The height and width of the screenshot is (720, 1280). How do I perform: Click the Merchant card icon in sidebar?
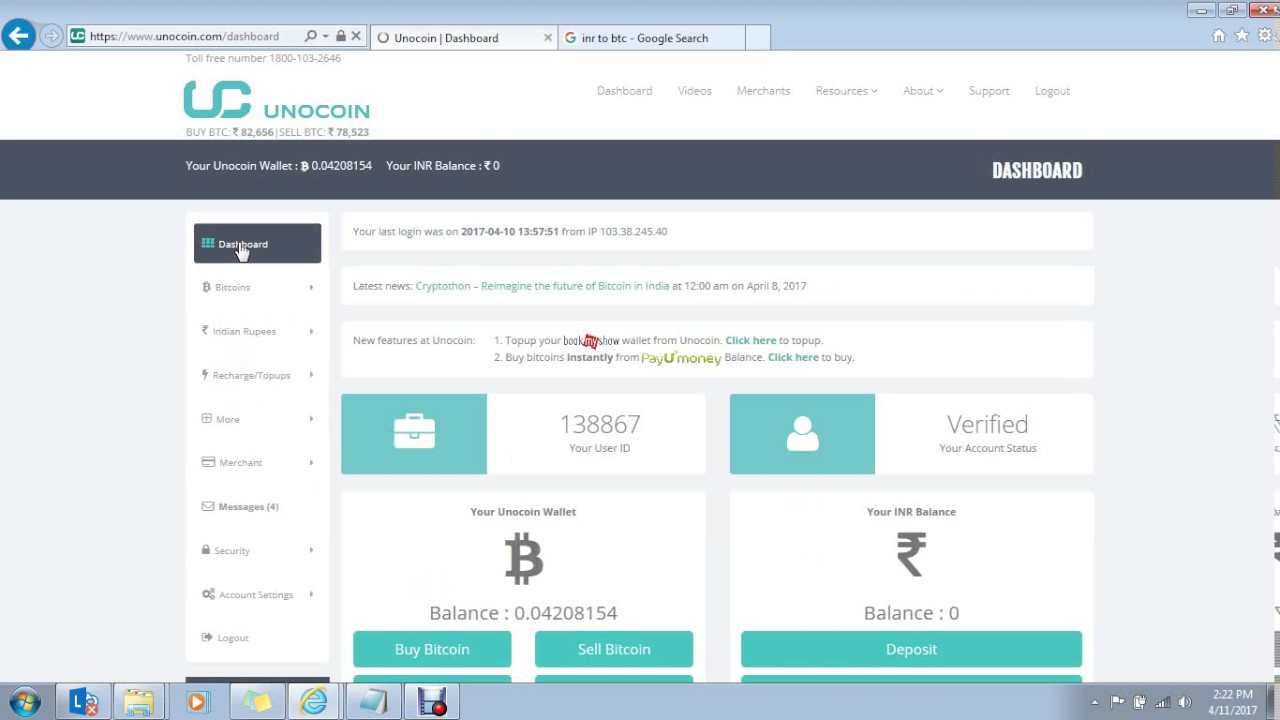(208, 462)
